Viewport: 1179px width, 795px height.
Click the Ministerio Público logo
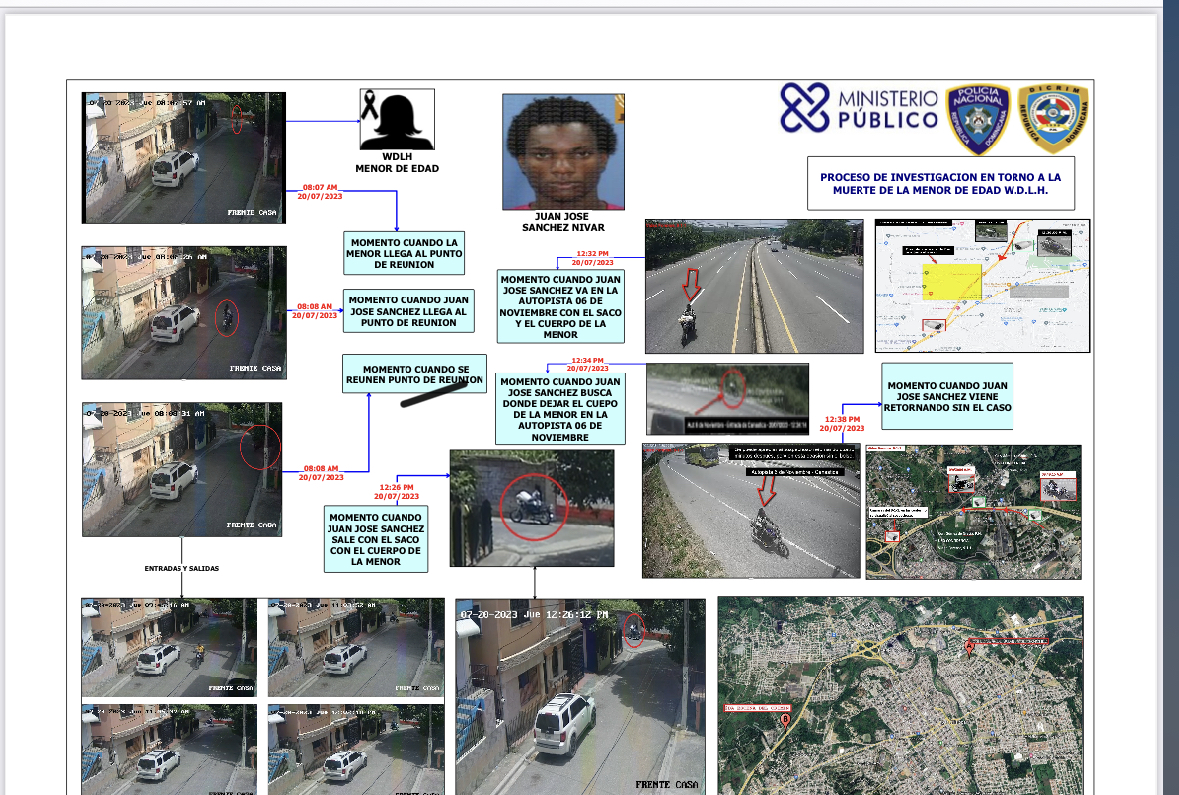point(859,108)
